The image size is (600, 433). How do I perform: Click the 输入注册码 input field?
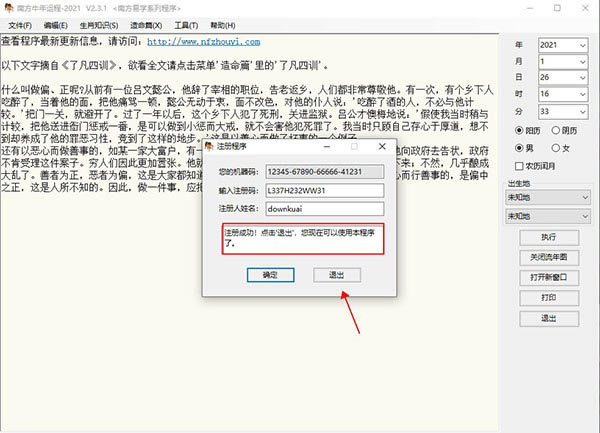tap(324, 190)
